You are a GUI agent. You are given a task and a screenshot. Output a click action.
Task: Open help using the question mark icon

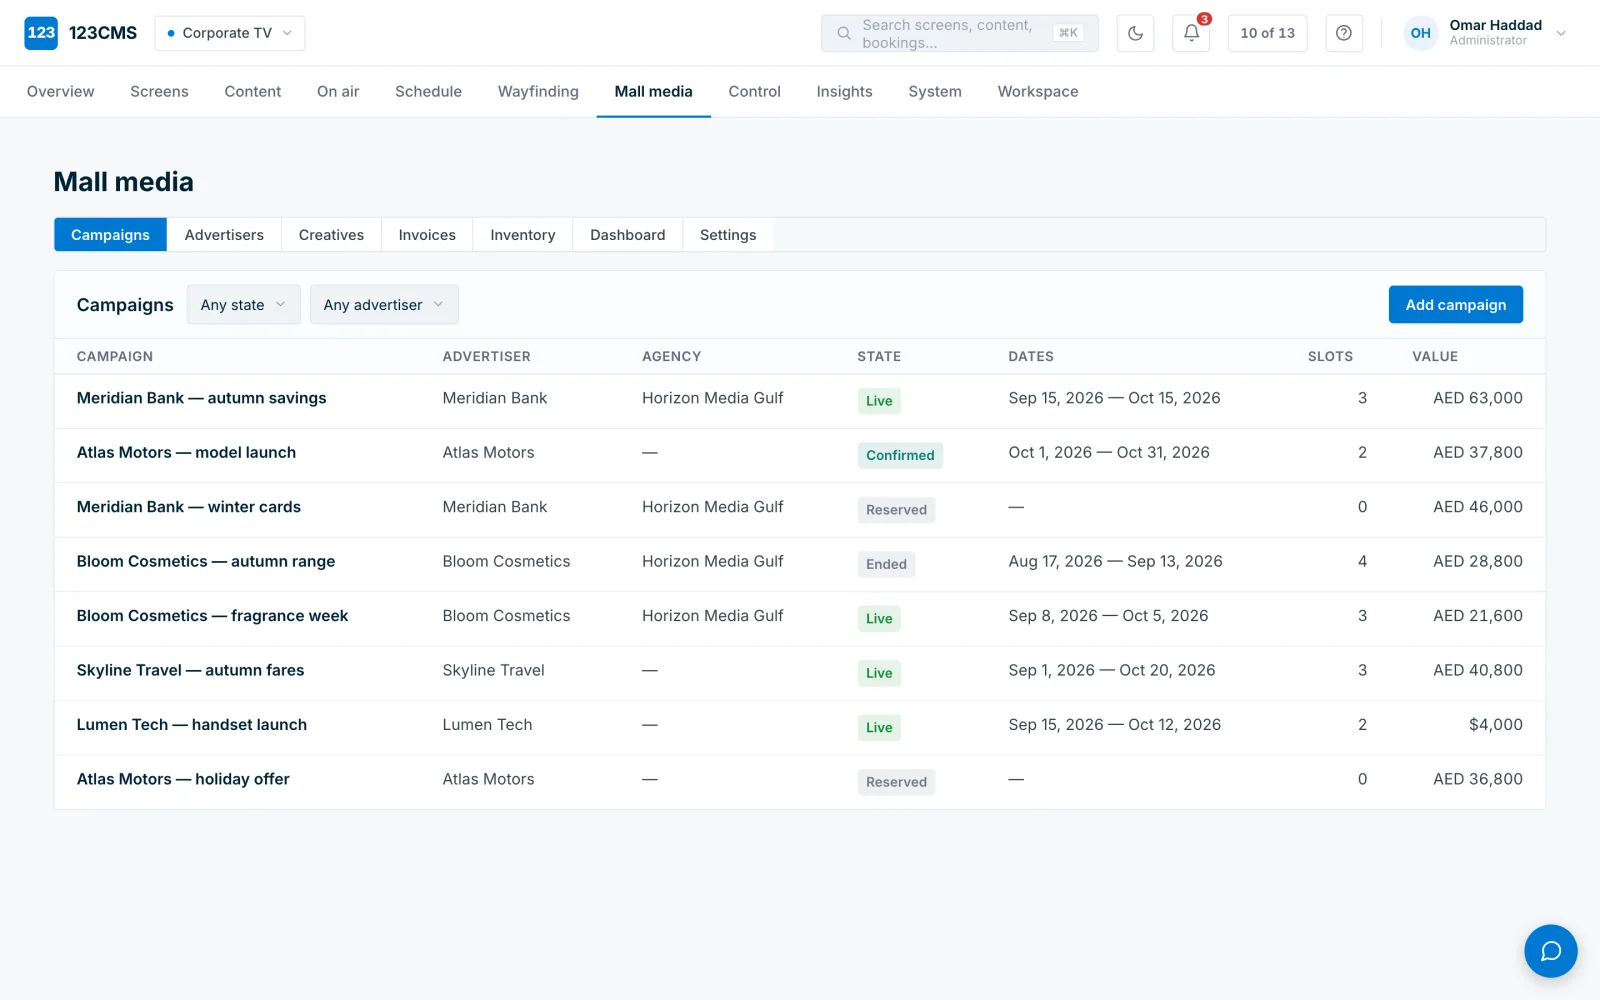click(1344, 33)
